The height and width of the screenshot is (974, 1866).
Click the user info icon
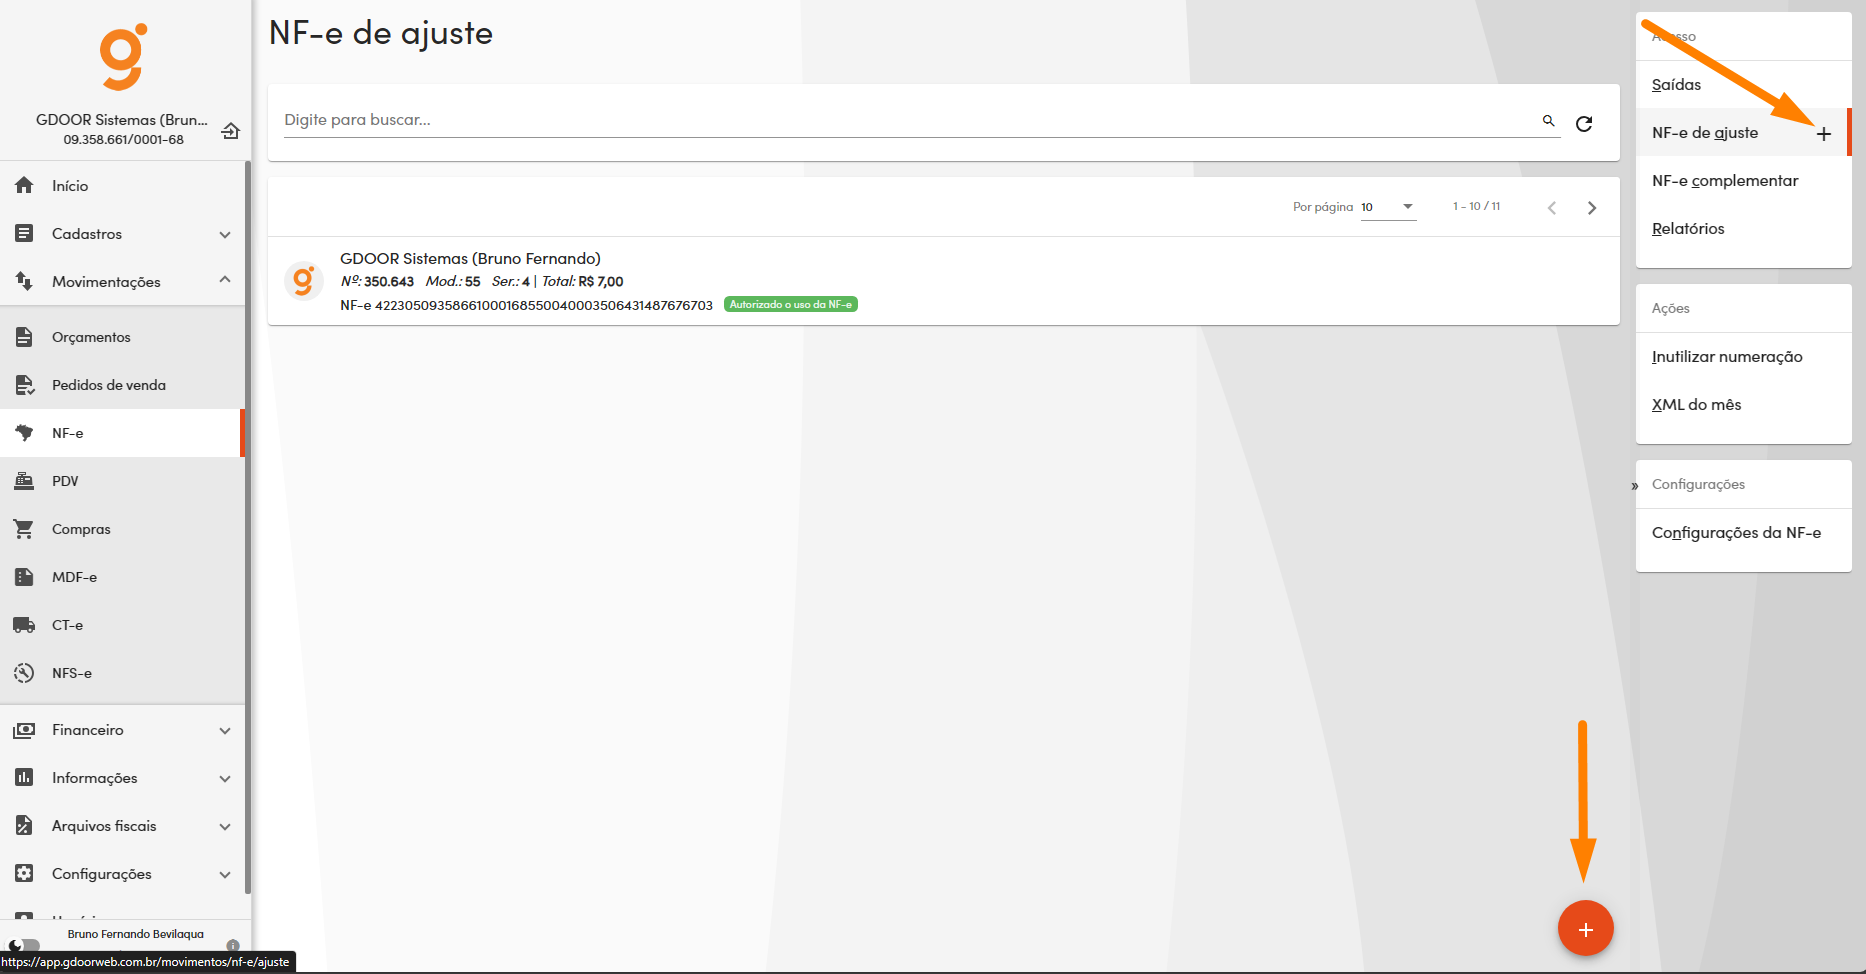233,945
